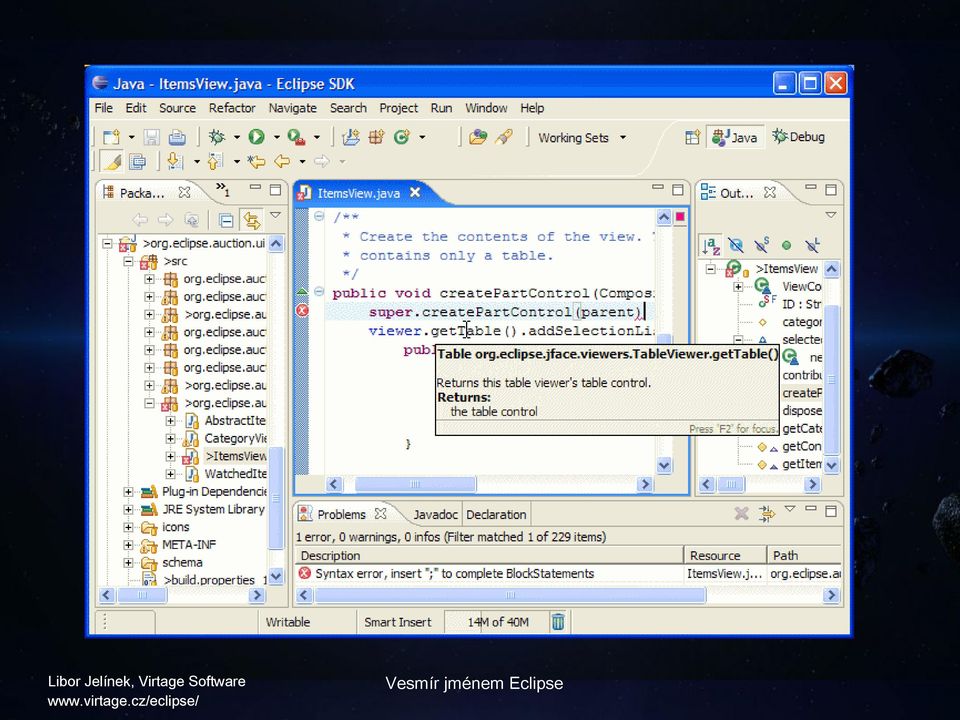Viewport: 960px width, 720px height.
Task: Toggle Hide Static Members in Outline
Action: [762, 246]
